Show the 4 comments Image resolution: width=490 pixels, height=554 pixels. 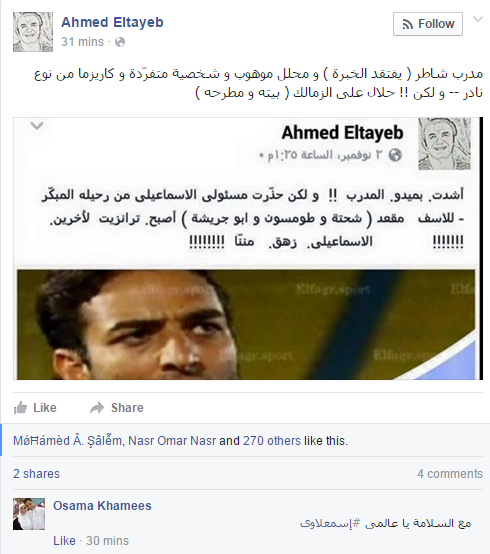pyautogui.click(x=450, y=473)
